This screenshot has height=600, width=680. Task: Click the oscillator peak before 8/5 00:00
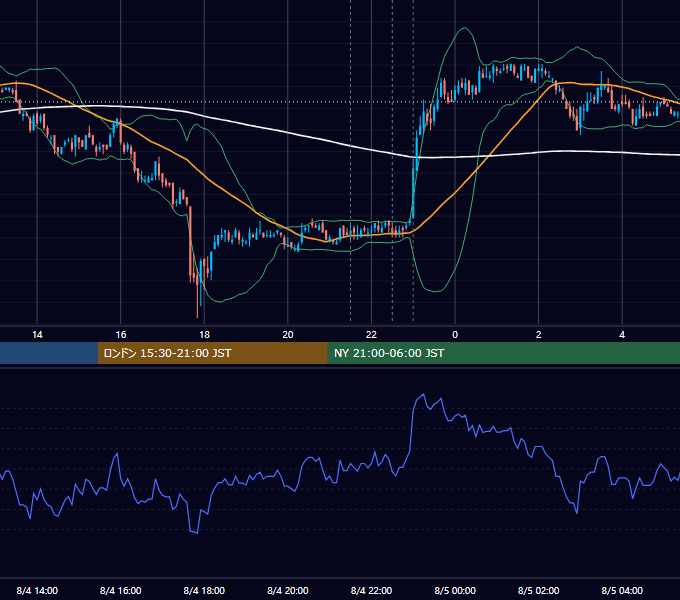click(x=423, y=395)
